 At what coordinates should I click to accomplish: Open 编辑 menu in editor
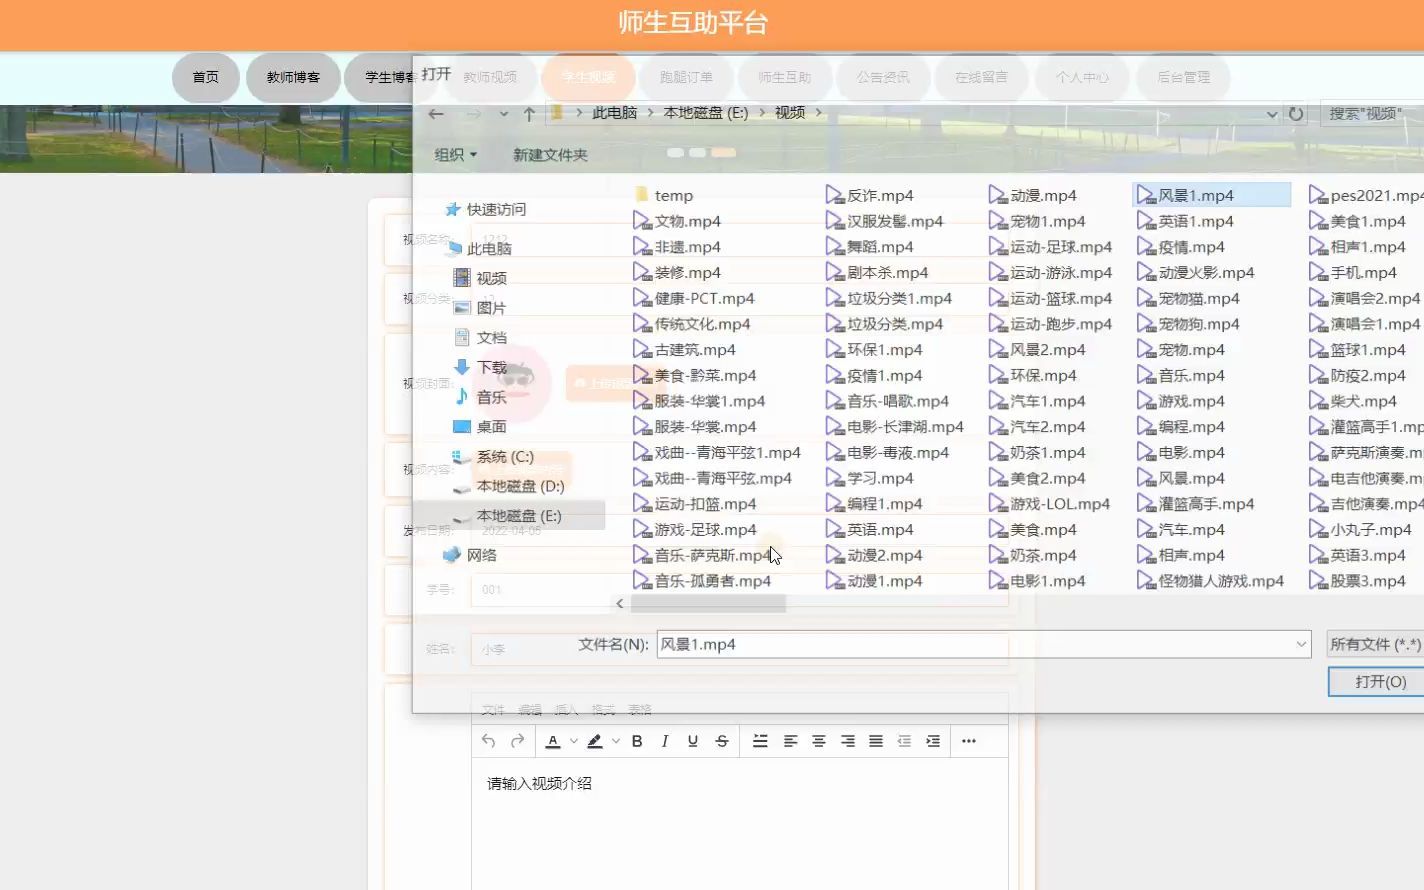530,710
